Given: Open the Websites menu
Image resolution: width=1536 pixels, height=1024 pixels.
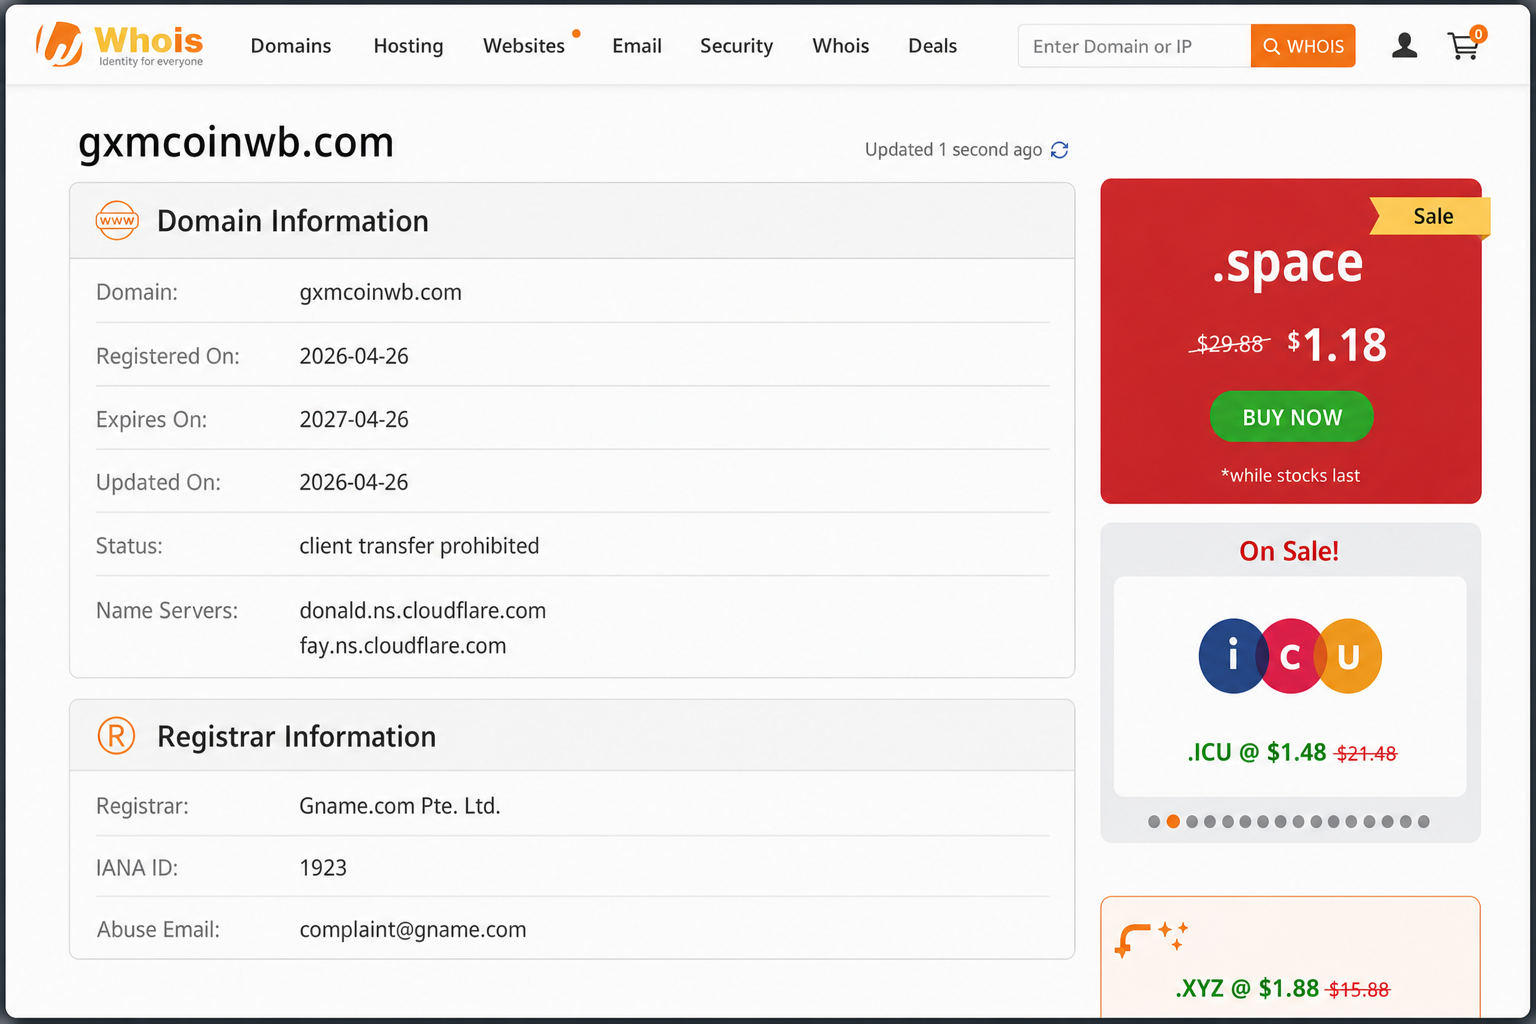Looking at the screenshot, I should point(524,46).
